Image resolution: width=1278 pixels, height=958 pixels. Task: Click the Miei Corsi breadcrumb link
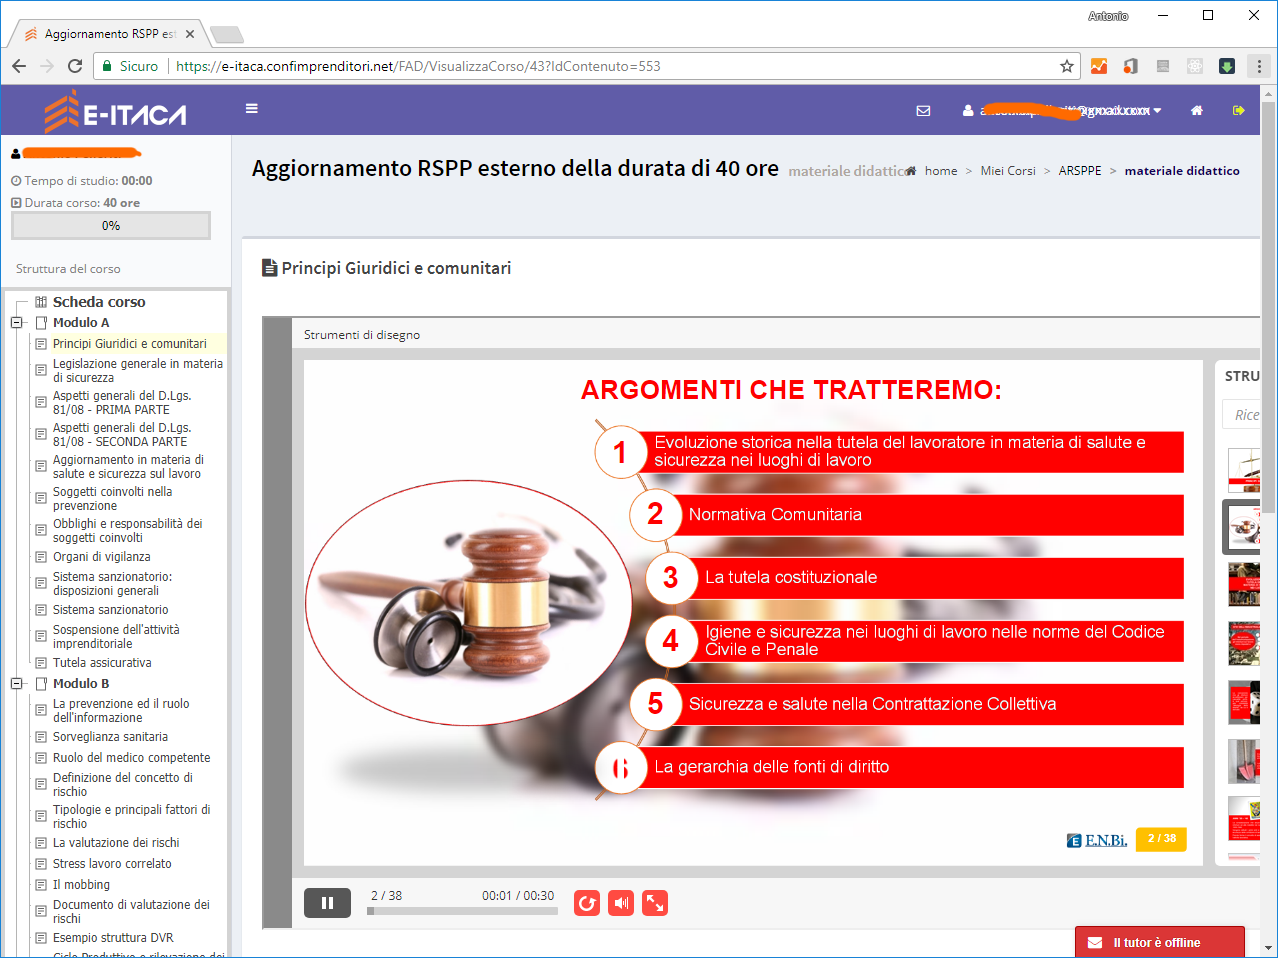[1008, 171]
